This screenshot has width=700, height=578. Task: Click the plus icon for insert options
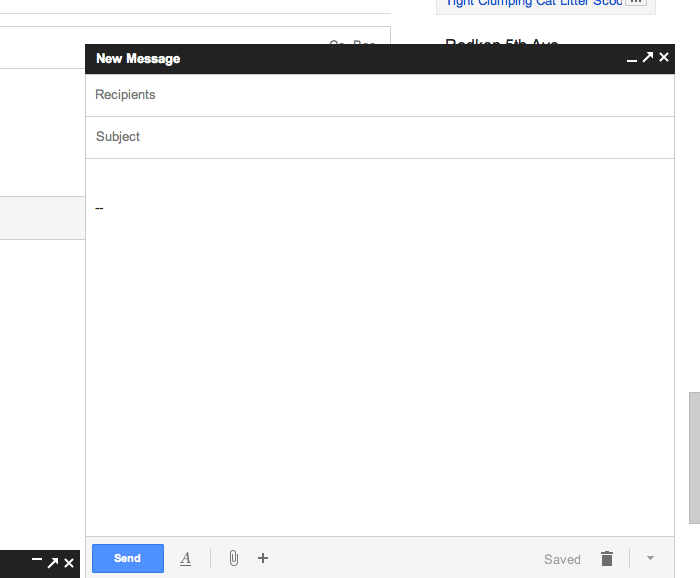point(263,558)
